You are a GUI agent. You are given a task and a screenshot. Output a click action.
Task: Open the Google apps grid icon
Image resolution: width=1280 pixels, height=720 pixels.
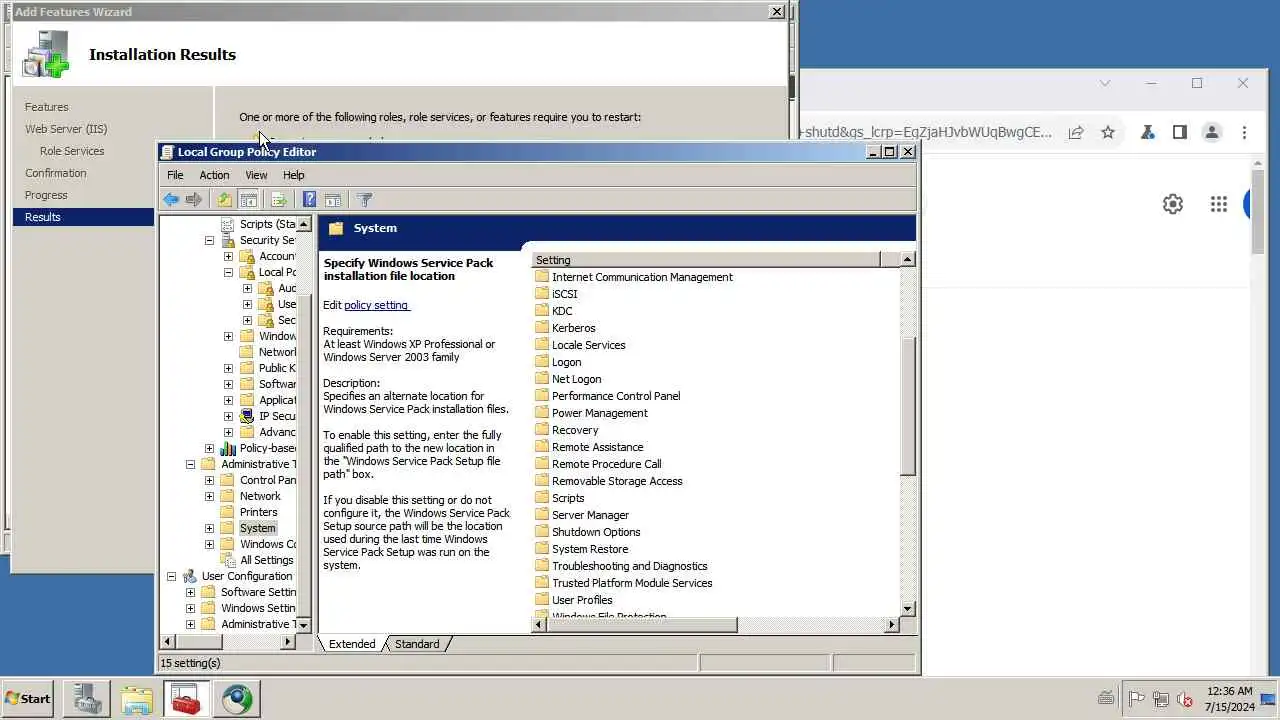point(1218,204)
